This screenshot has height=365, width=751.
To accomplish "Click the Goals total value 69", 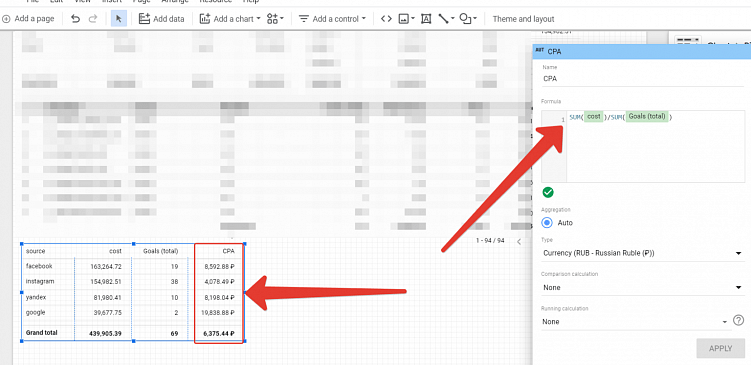I will 174,333.
